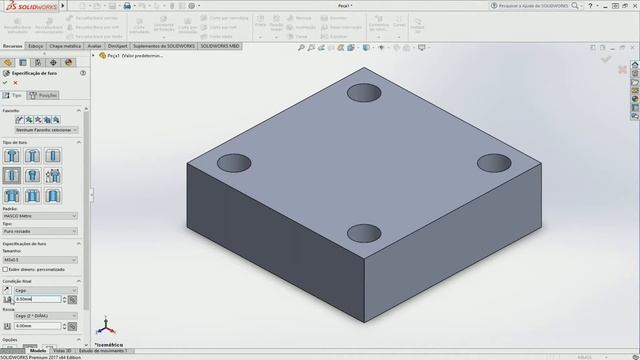Screen dimensions: 640x360
Task: Select the counterbore hole type
Action: (12, 156)
